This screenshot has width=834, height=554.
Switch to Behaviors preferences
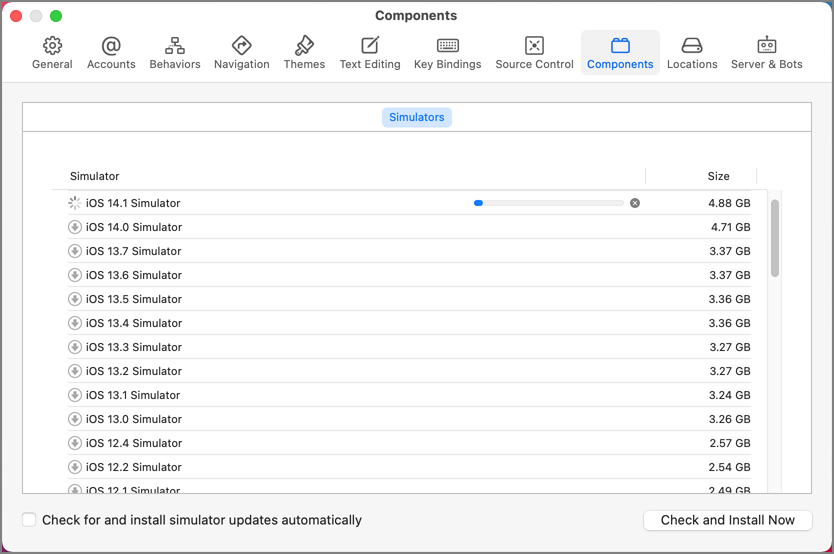175,53
